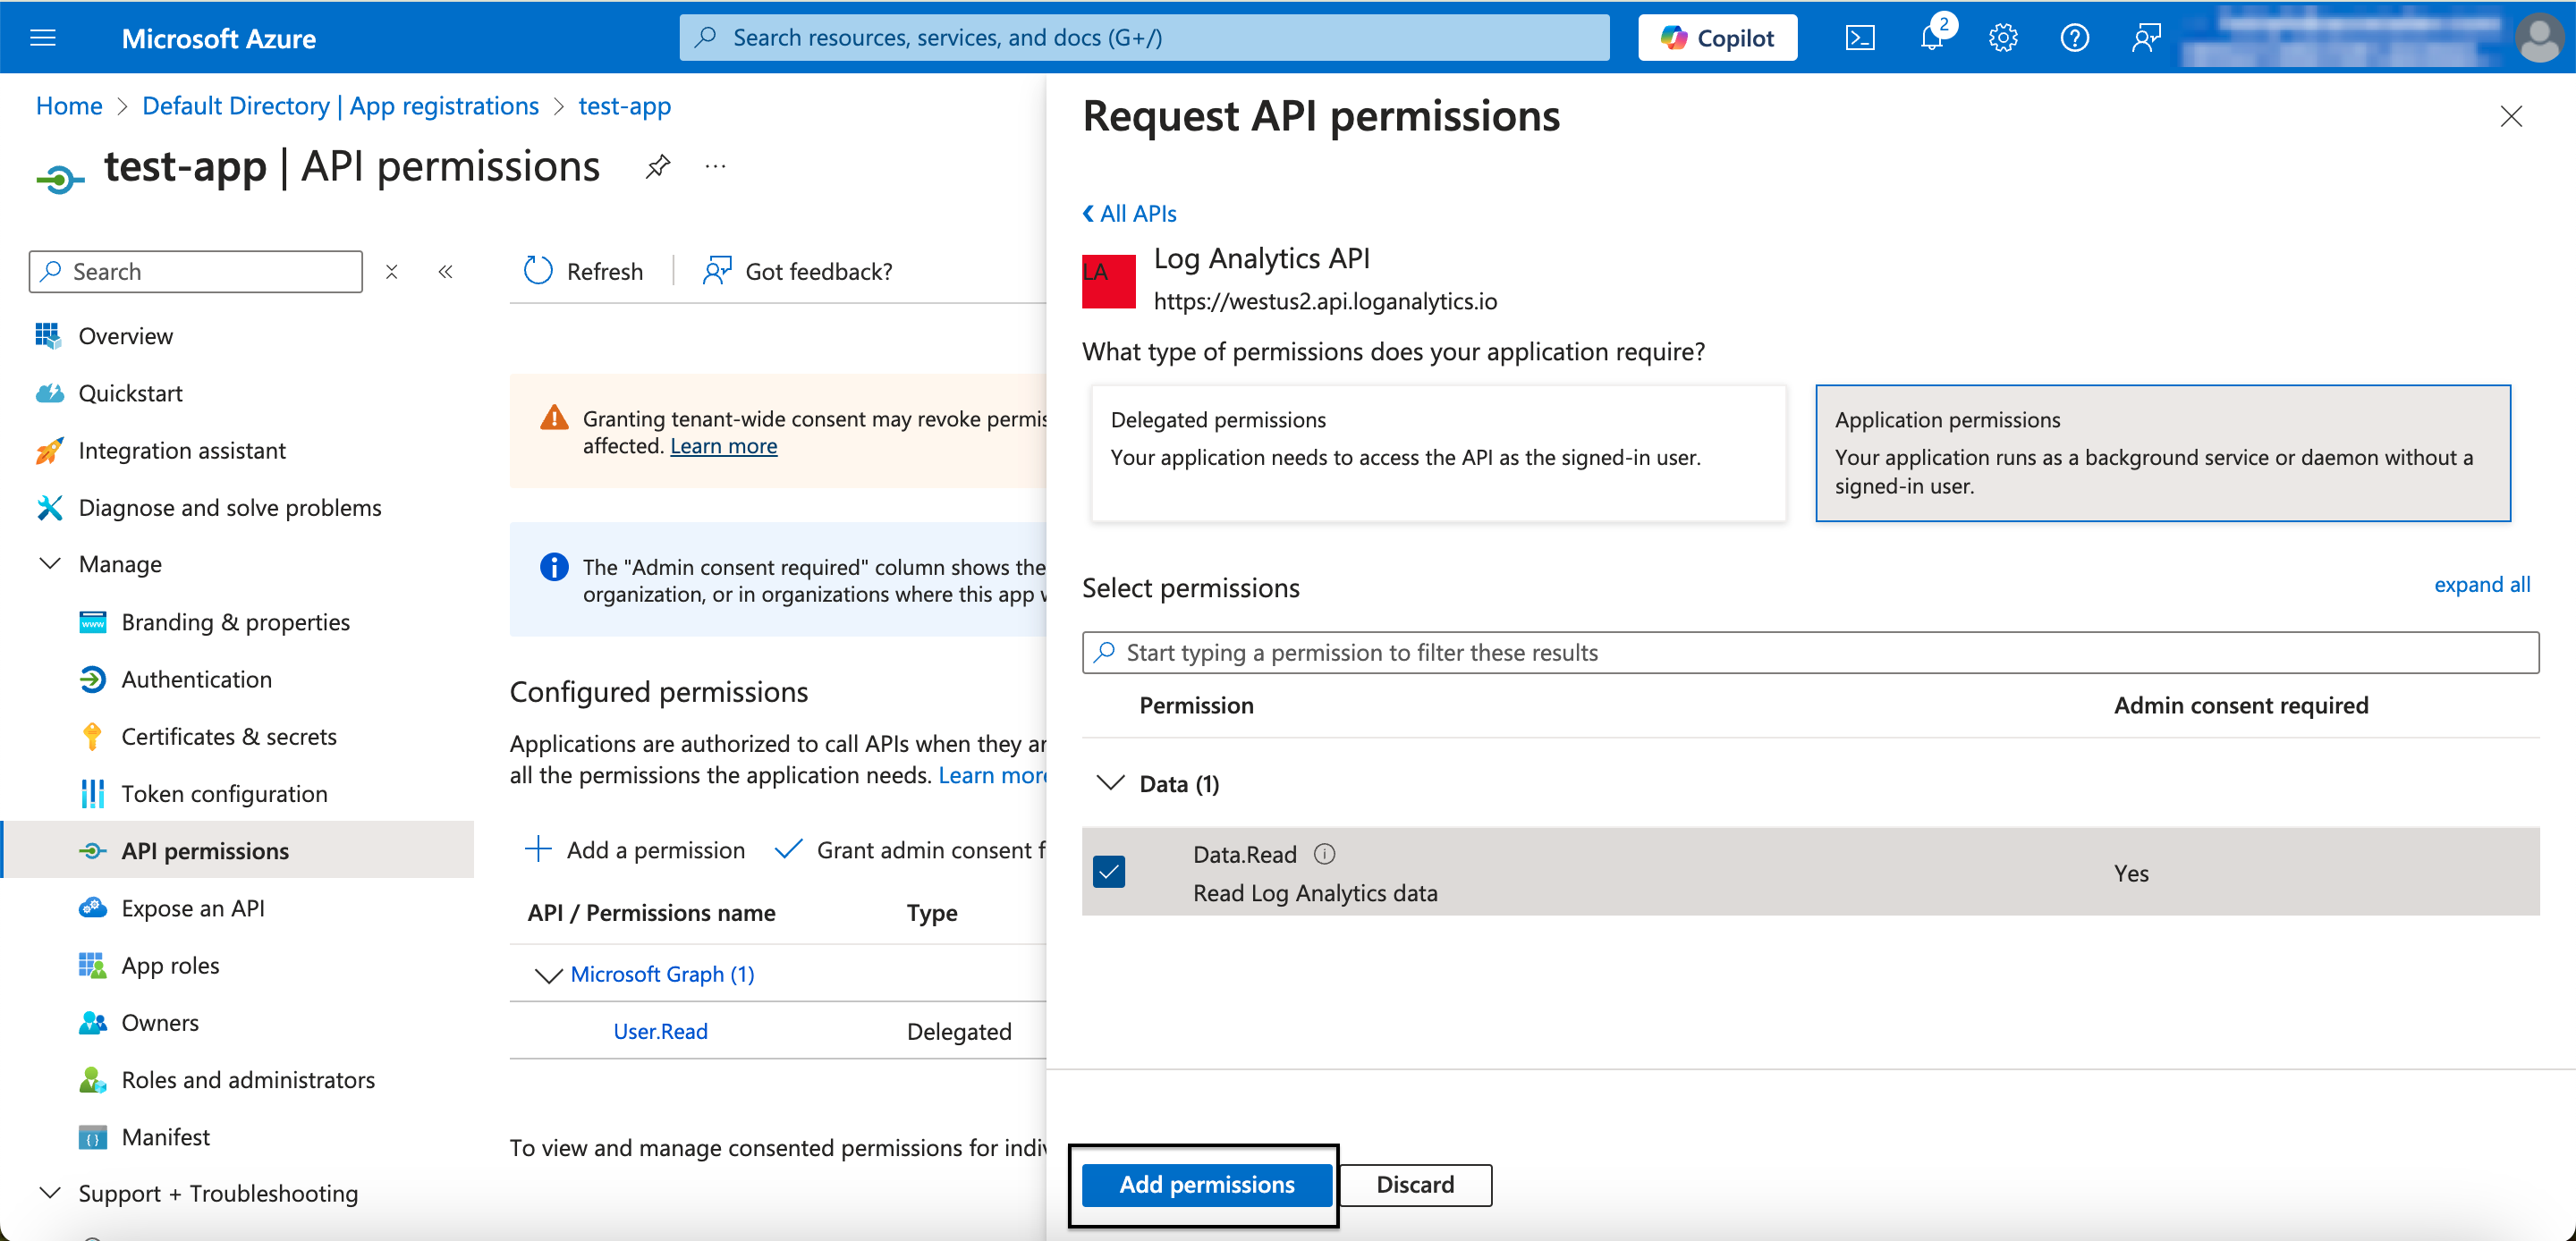Click the Expose an API cloud icon
This screenshot has width=2576, height=1241.
92,908
